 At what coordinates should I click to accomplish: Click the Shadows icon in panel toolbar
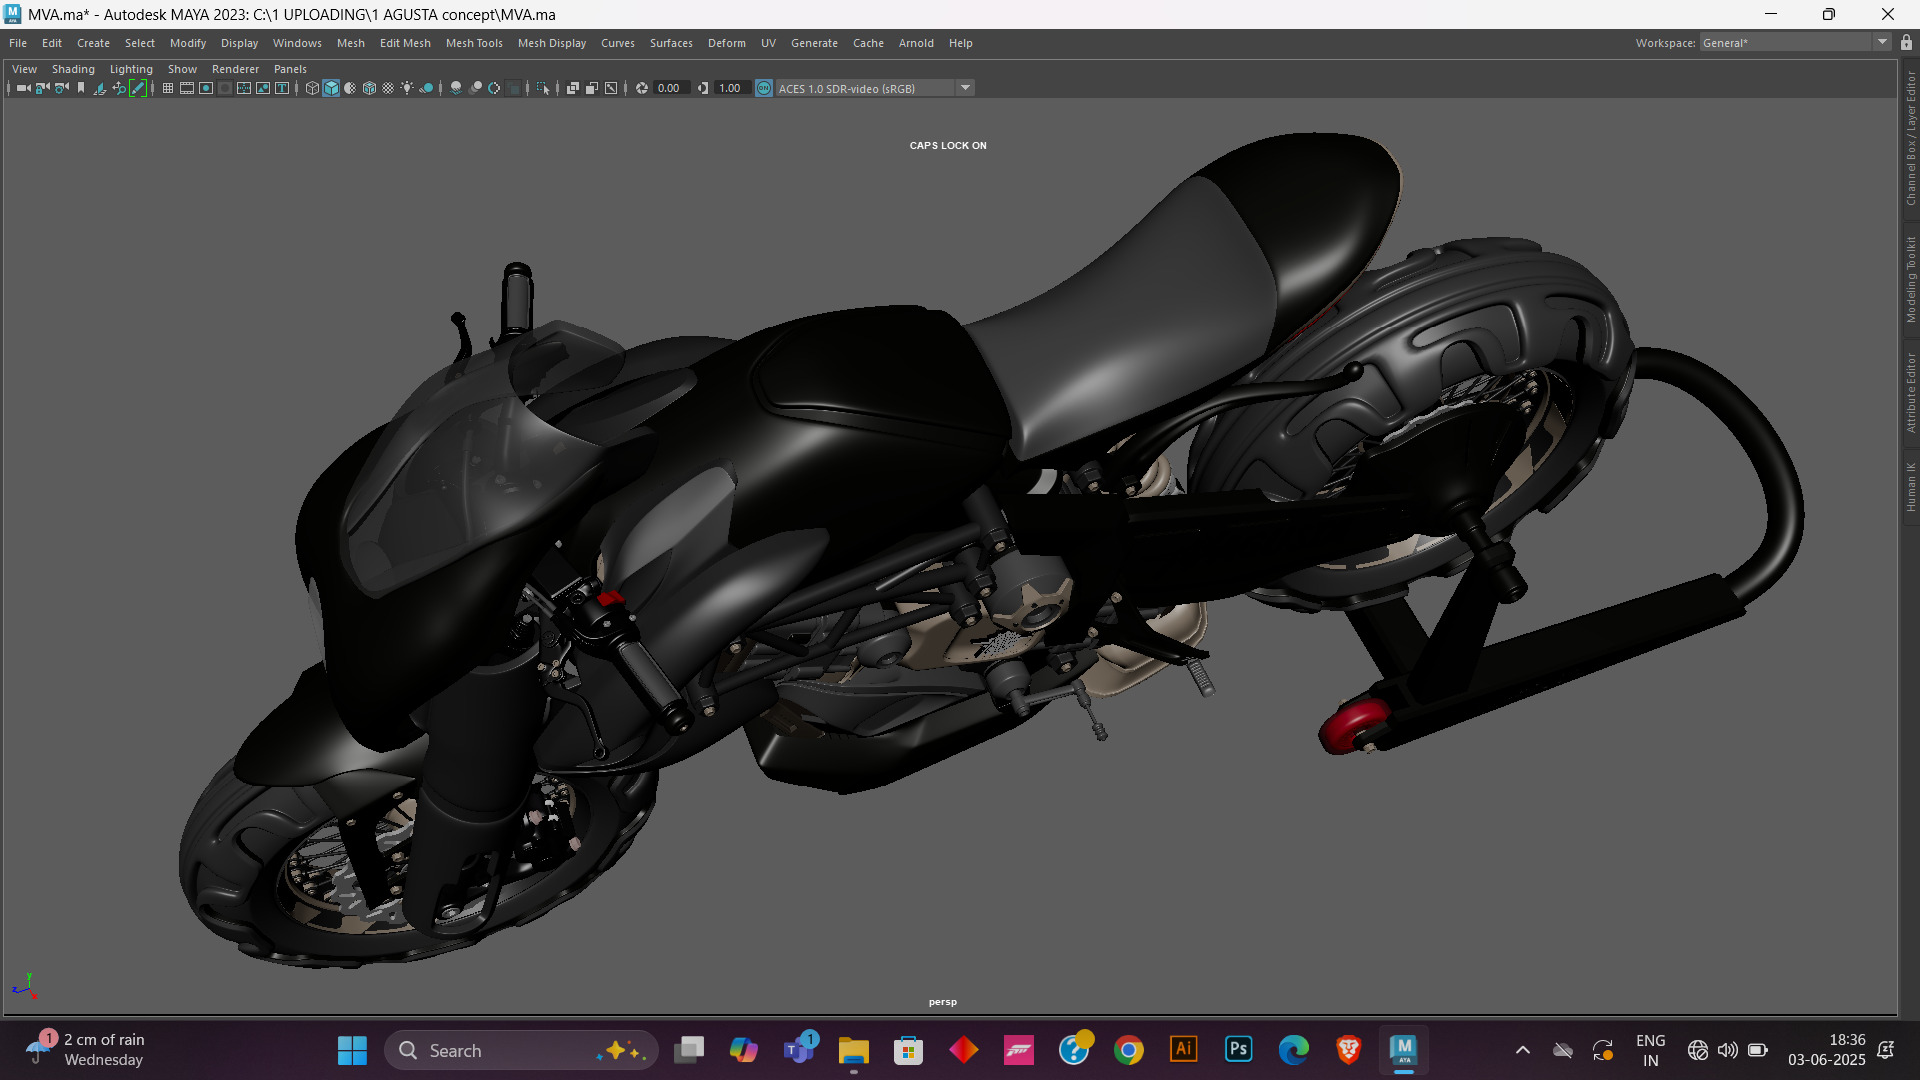click(x=426, y=88)
